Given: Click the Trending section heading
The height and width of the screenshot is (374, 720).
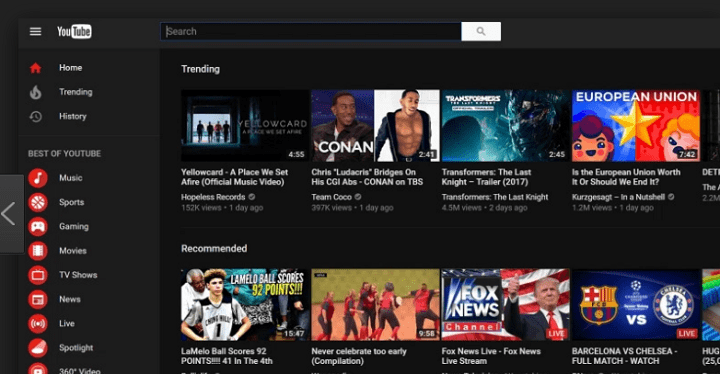Looking at the screenshot, I should [x=200, y=69].
